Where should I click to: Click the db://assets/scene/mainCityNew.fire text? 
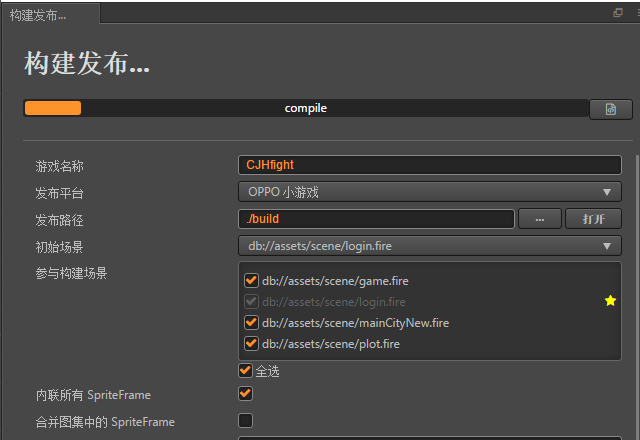tap(356, 323)
